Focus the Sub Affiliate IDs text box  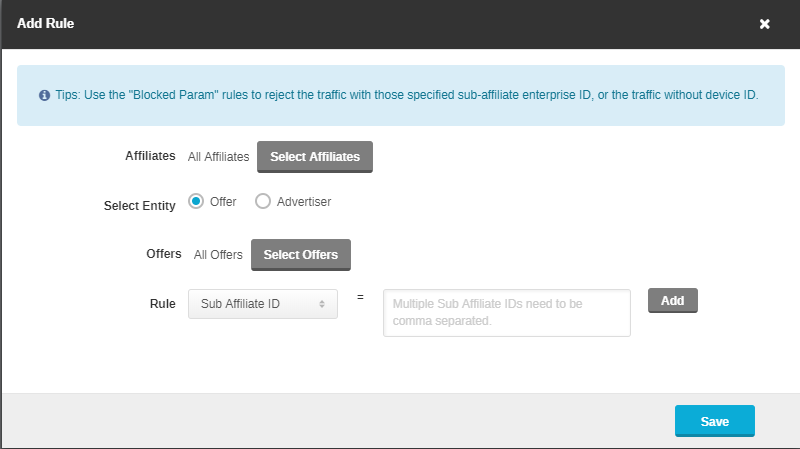[506, 313]
